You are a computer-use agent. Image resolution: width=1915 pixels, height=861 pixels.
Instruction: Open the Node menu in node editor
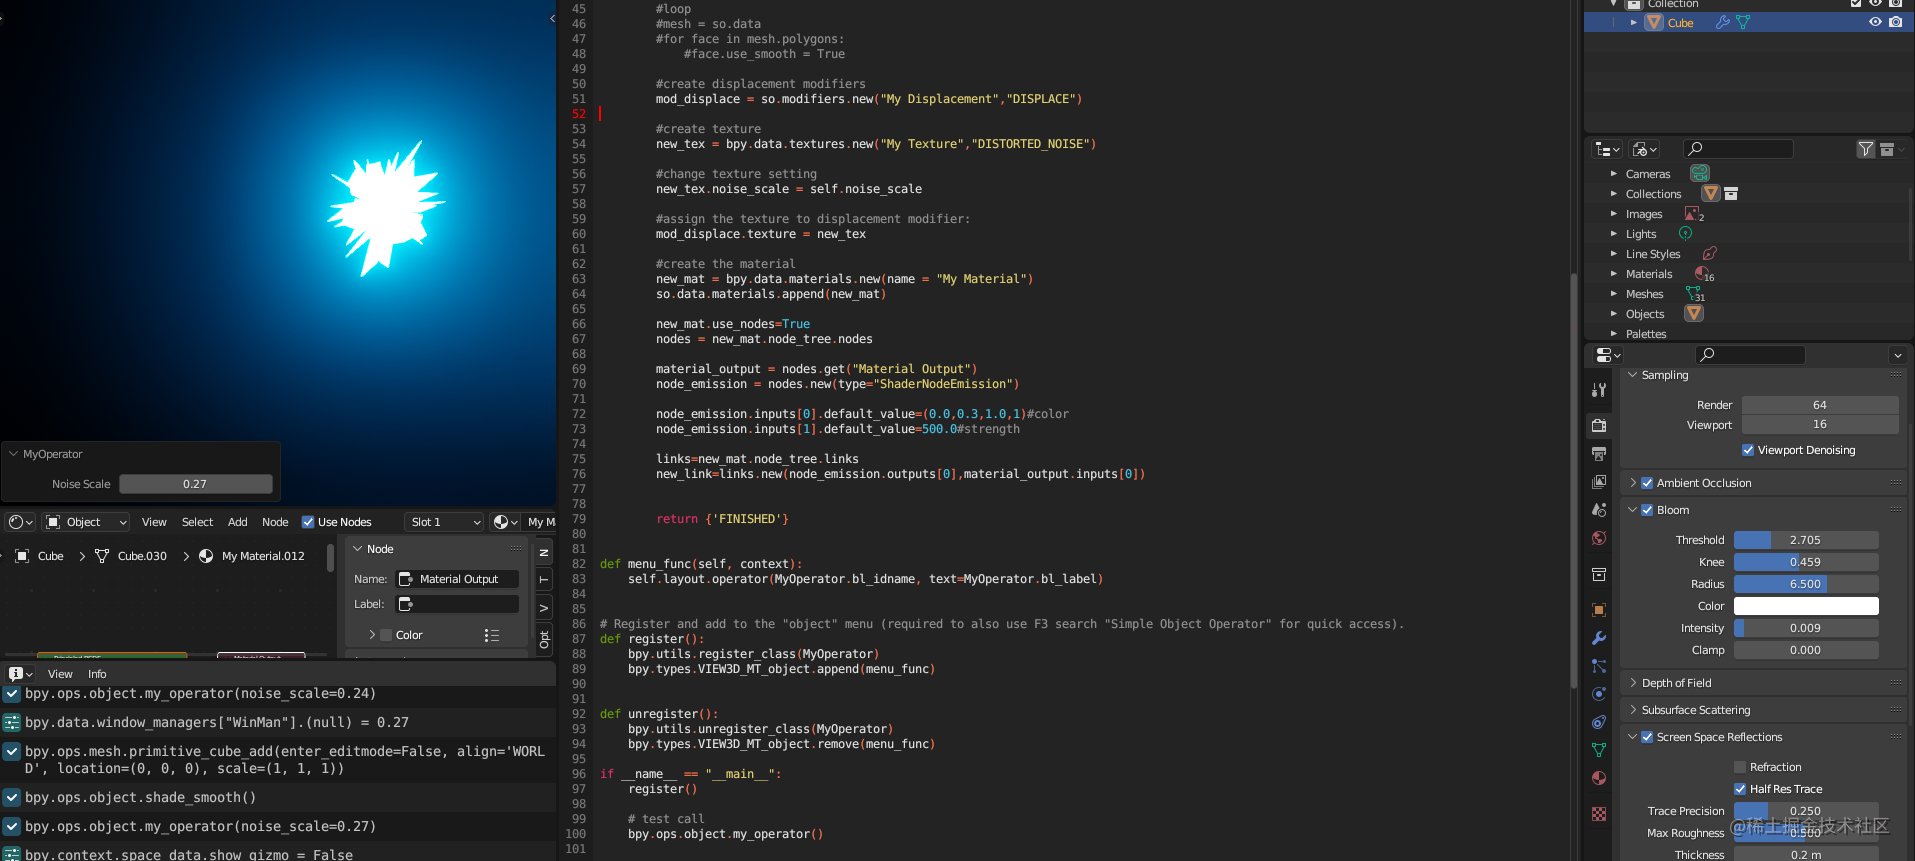[x=275, y=522]
